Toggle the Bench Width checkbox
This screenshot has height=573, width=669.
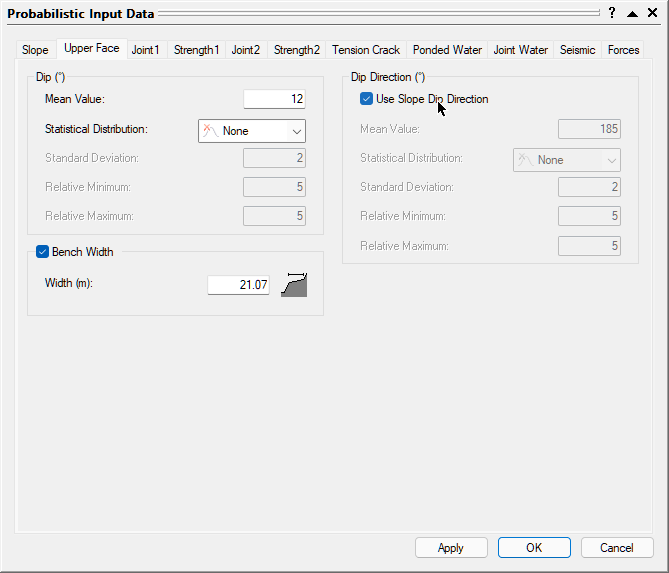(x=42, y=252)
